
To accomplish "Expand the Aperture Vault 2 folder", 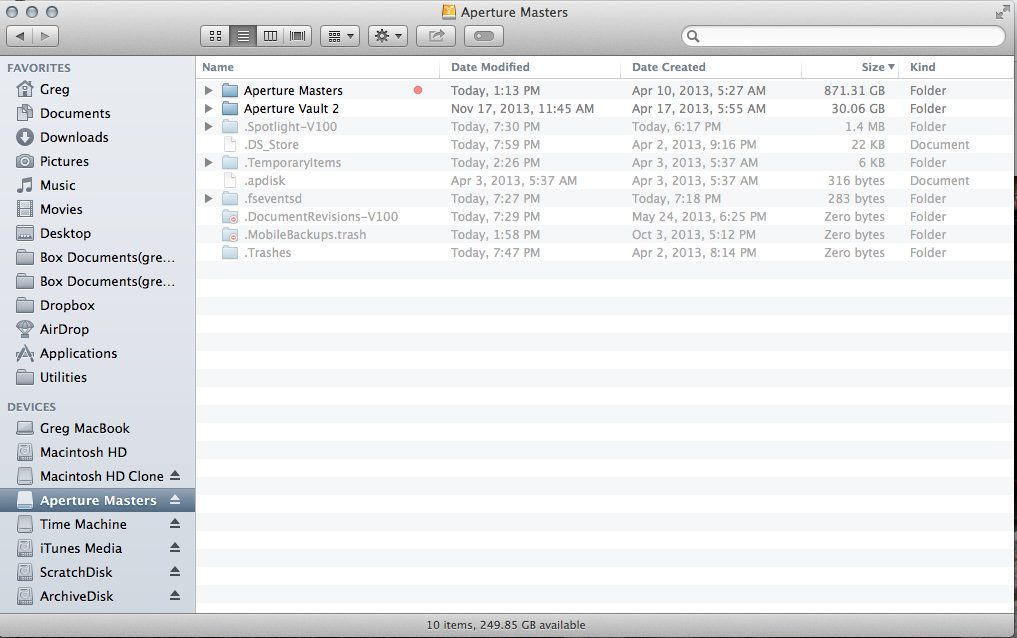I will tap(208, 109).
